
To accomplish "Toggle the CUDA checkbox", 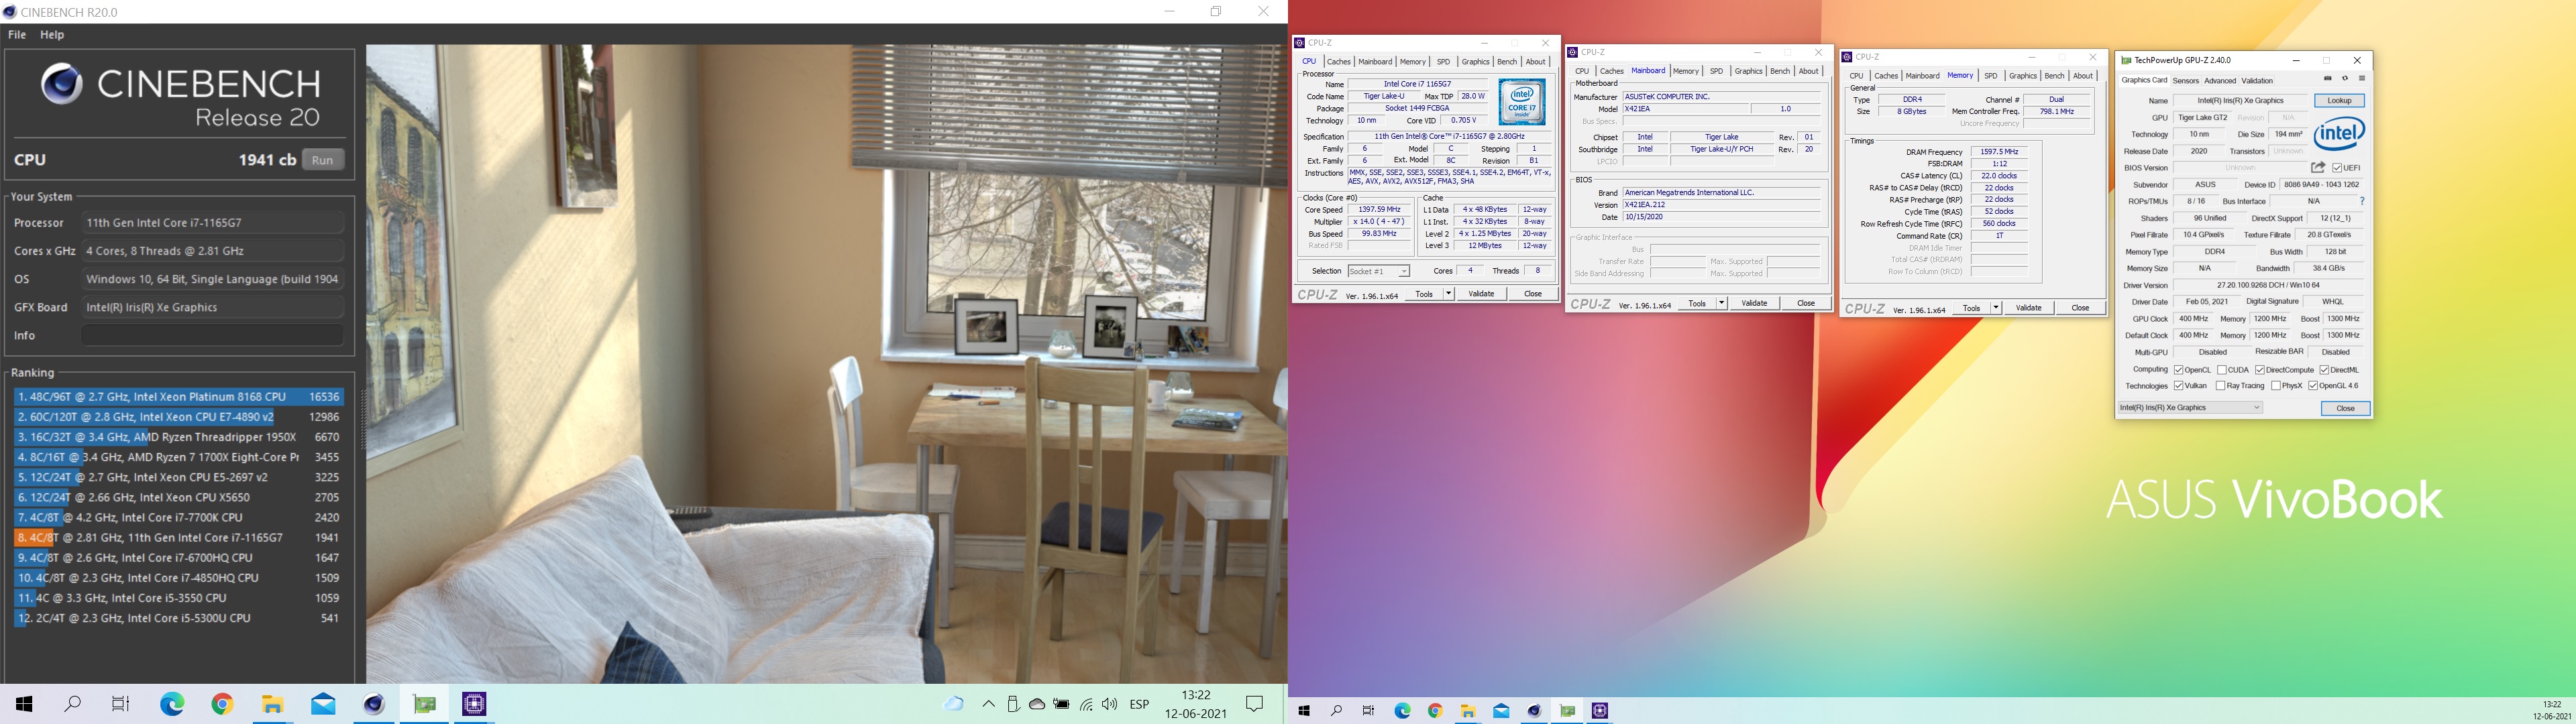I will click(x=2222, y=370).
